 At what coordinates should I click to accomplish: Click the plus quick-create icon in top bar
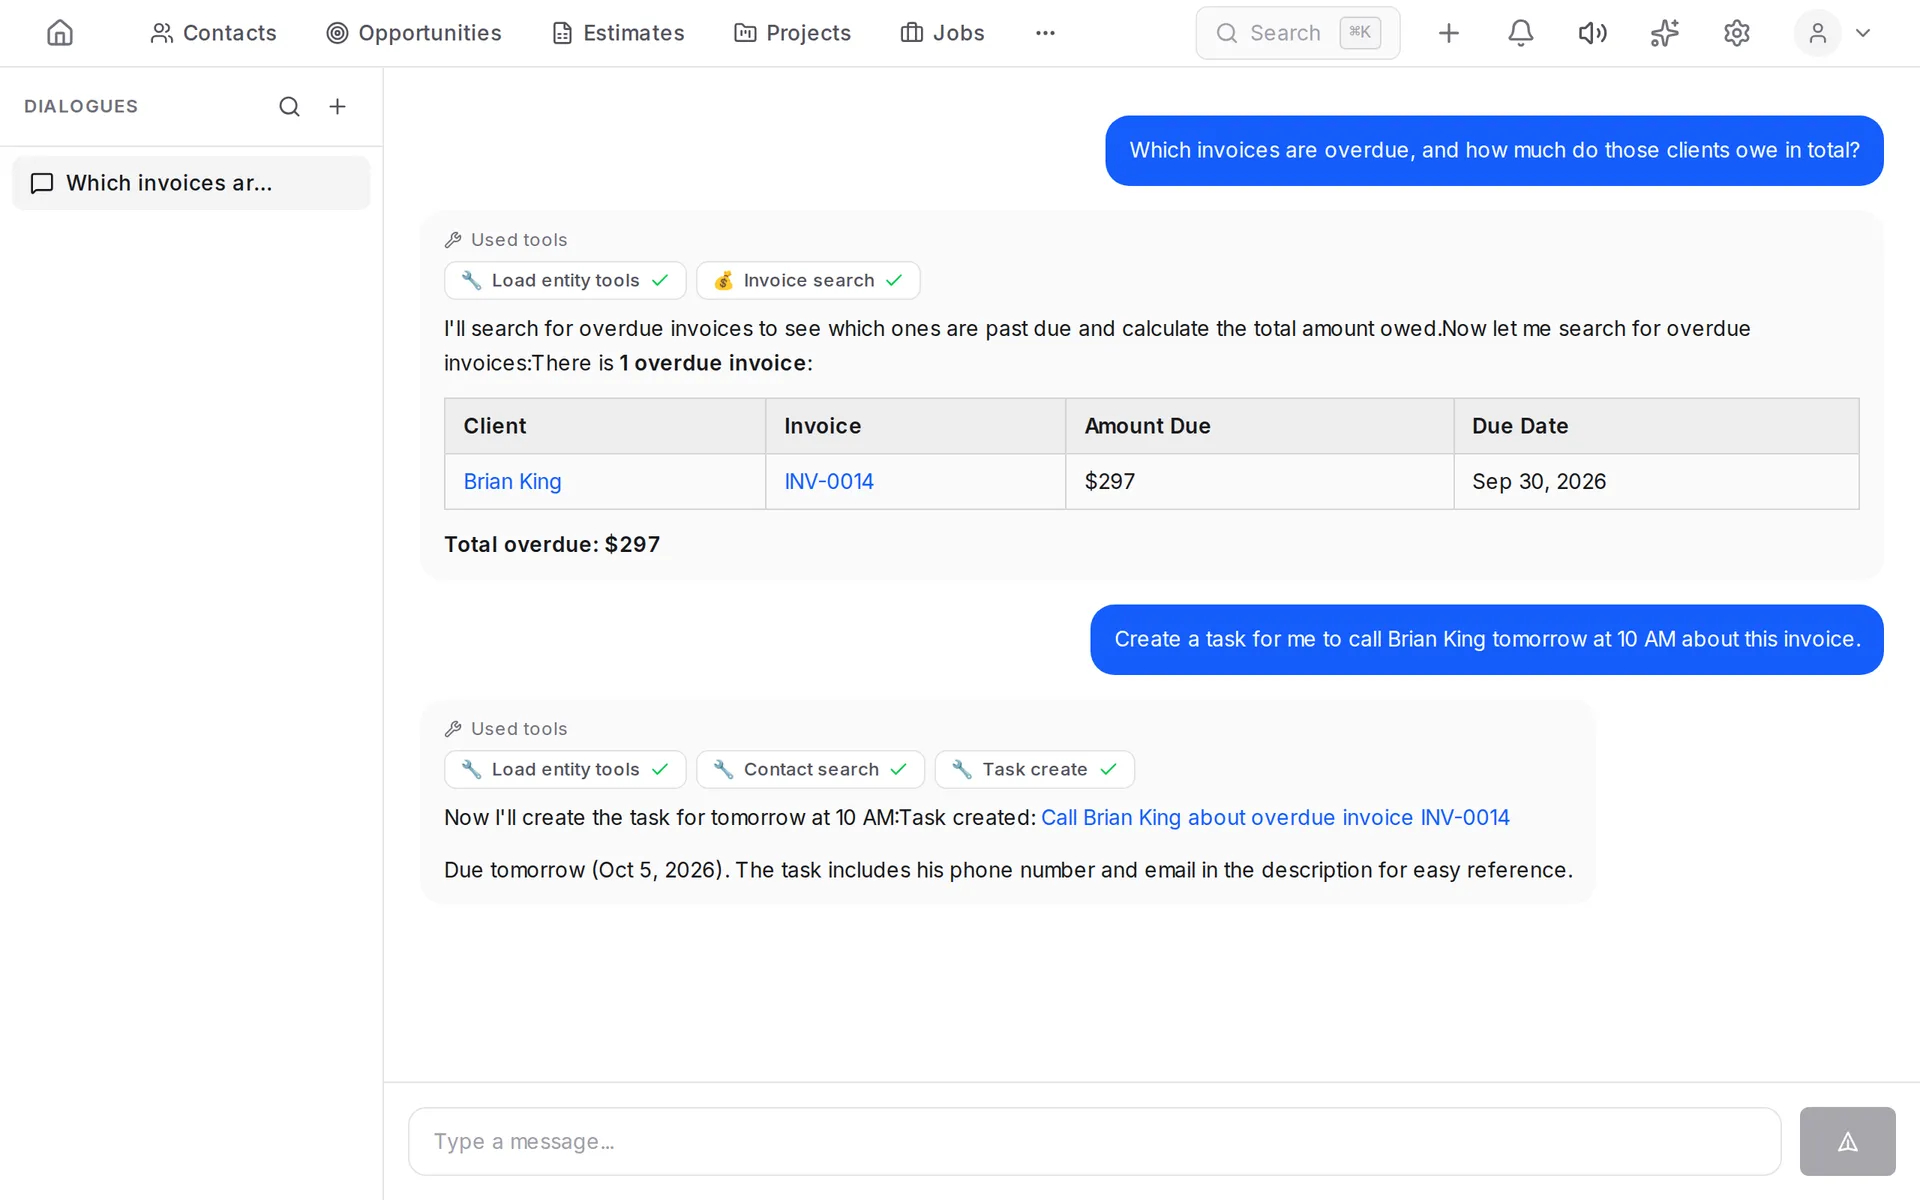tap(1448, 33)
